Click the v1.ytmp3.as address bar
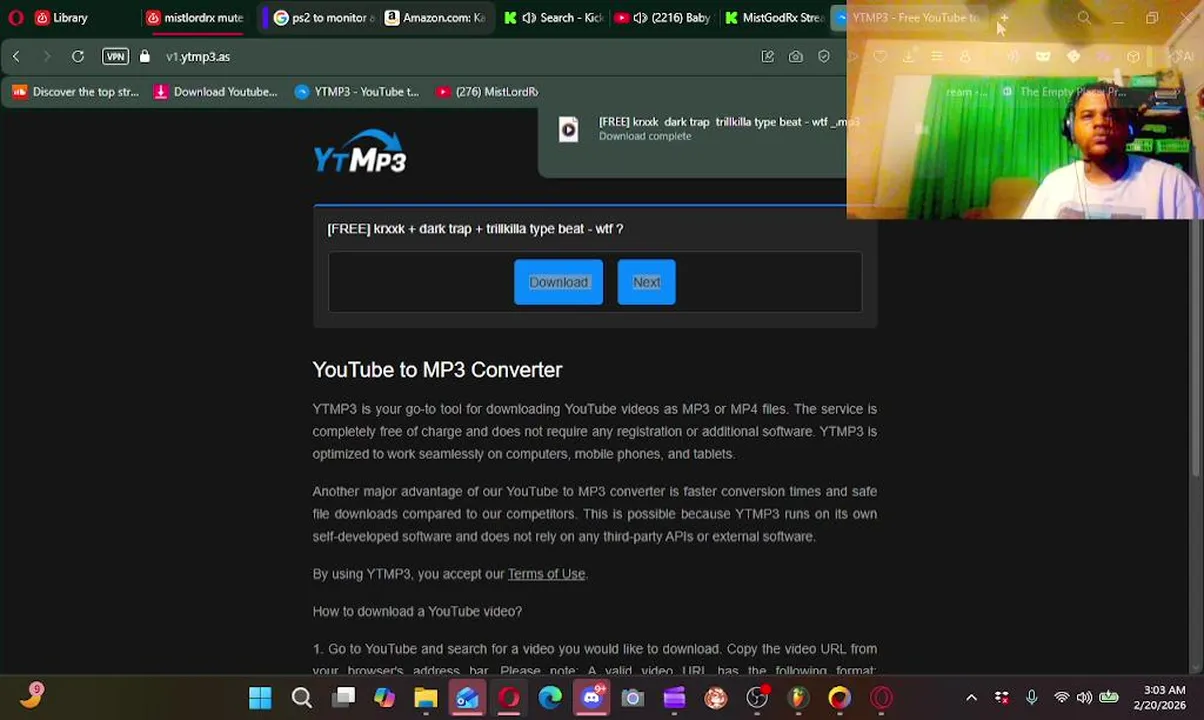 tap(198, 57)
